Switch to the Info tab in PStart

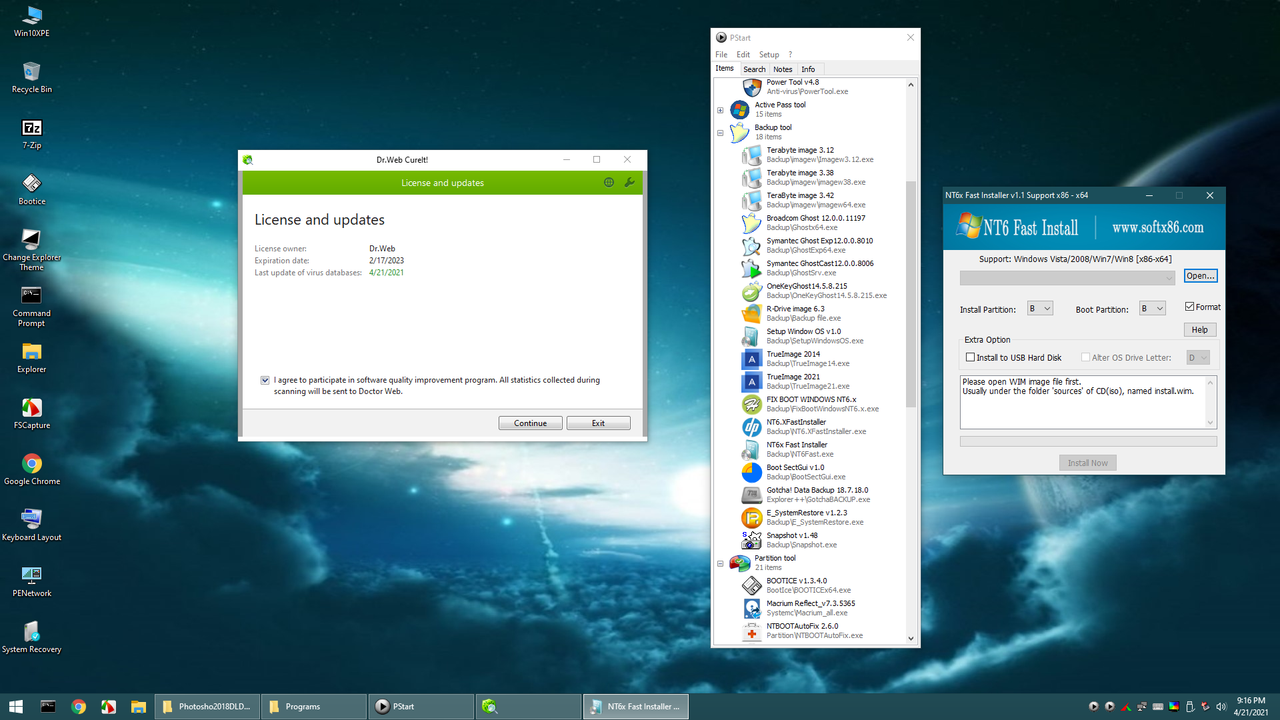pos(808,69)
